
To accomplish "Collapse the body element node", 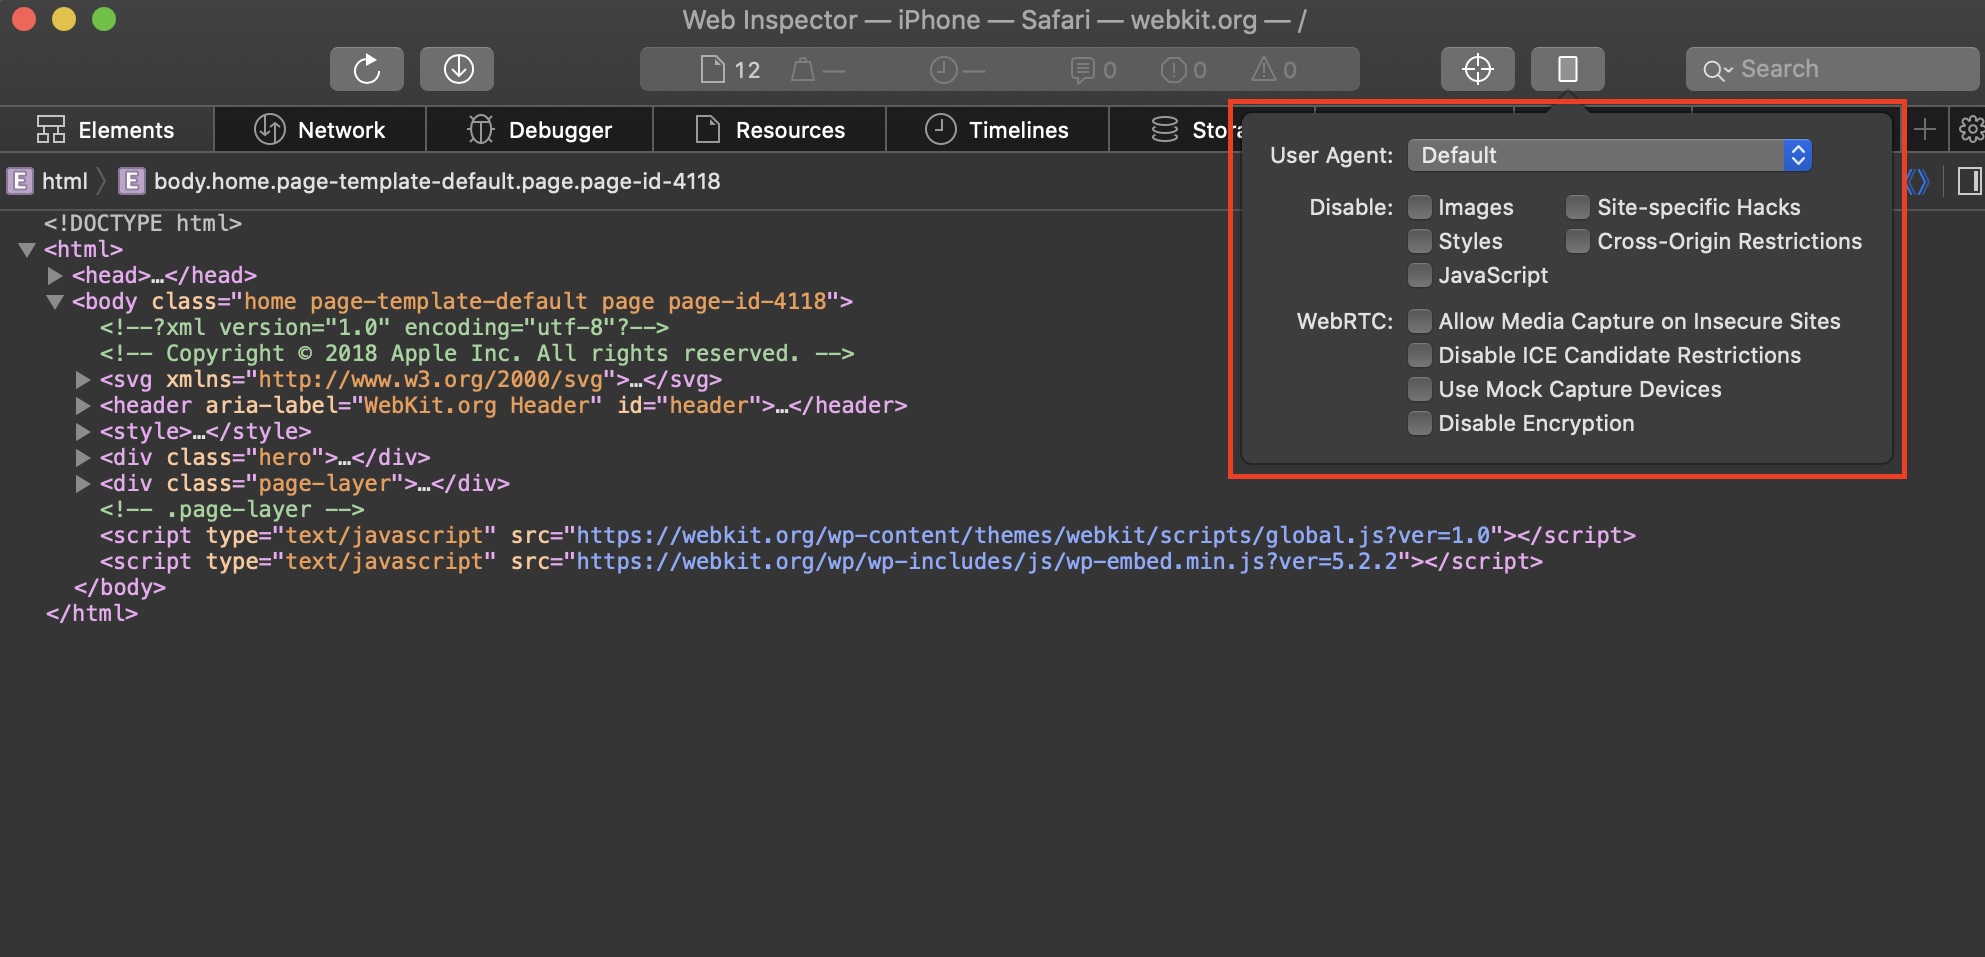I will (55, 302).
